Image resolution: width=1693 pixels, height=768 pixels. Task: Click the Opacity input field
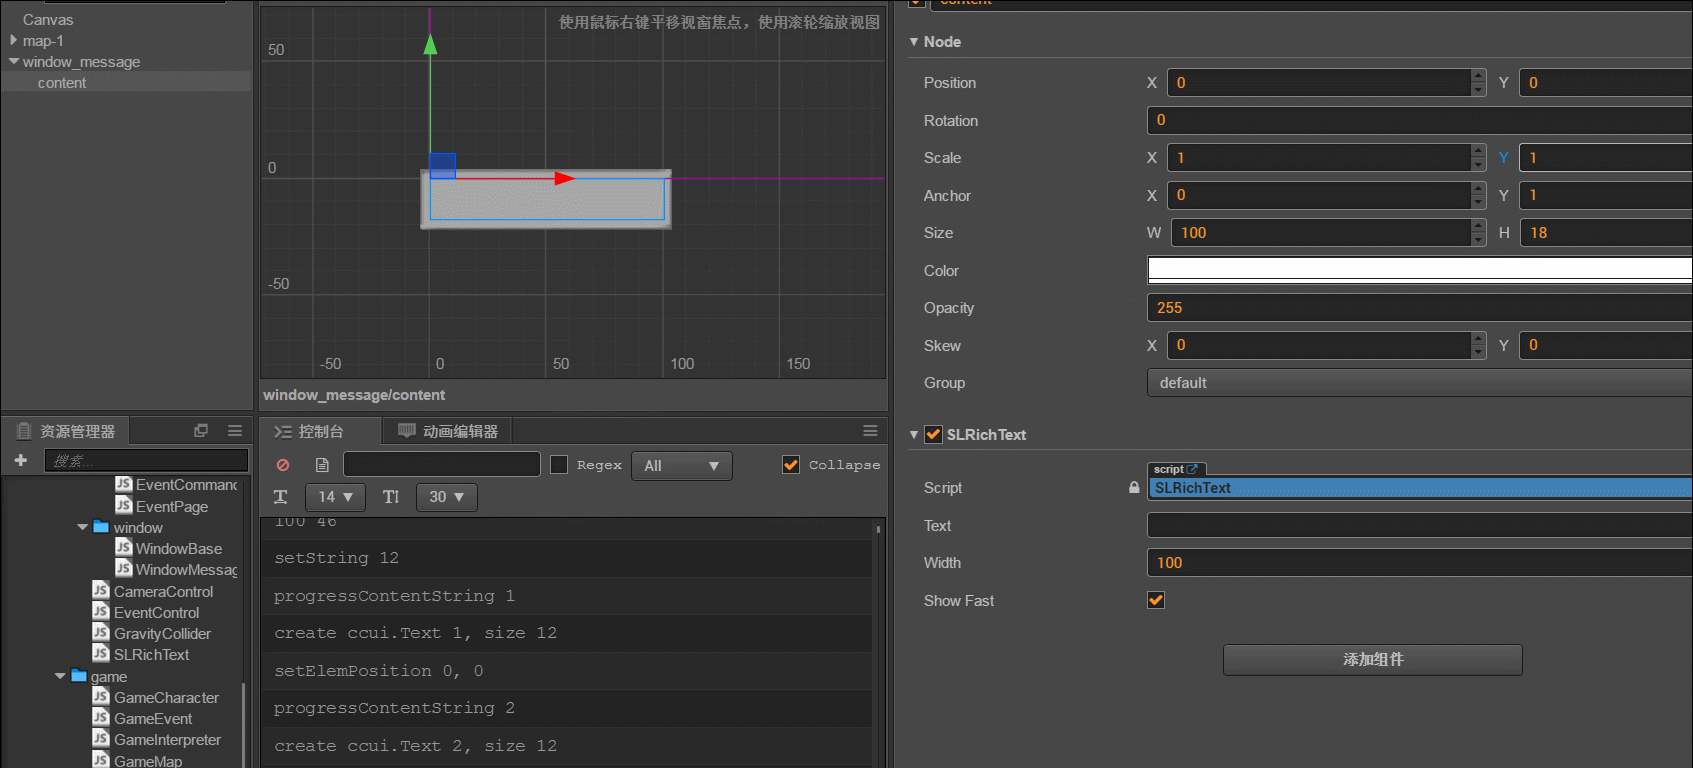[1419, 308]
